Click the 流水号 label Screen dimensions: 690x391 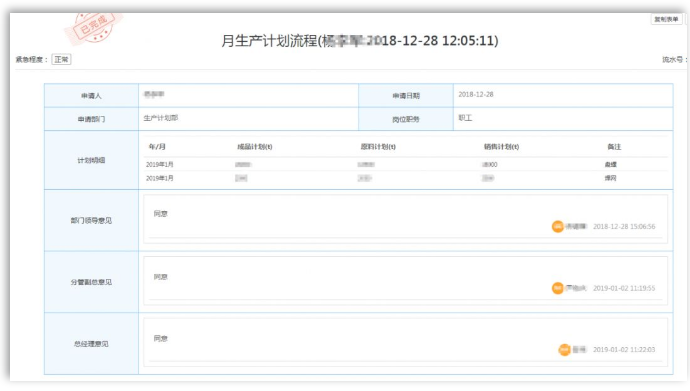click(675, 59)
